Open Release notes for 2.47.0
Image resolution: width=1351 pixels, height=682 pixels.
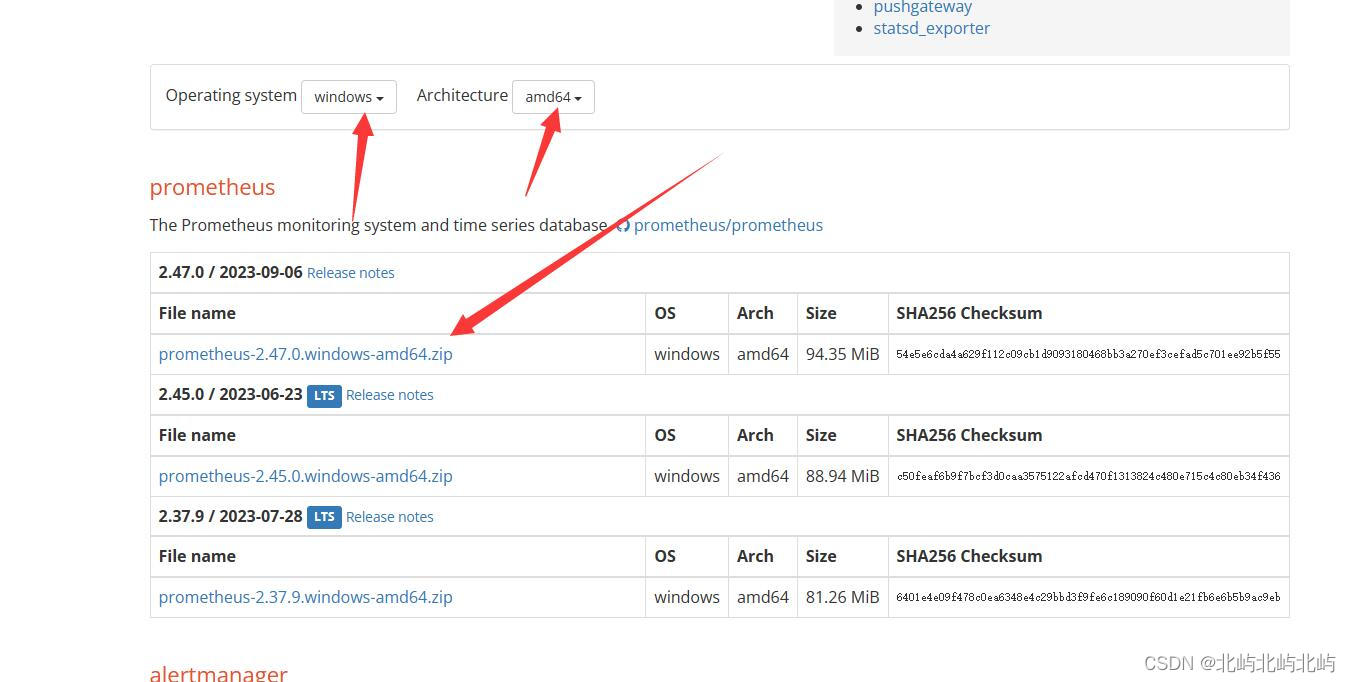[351, 273]
